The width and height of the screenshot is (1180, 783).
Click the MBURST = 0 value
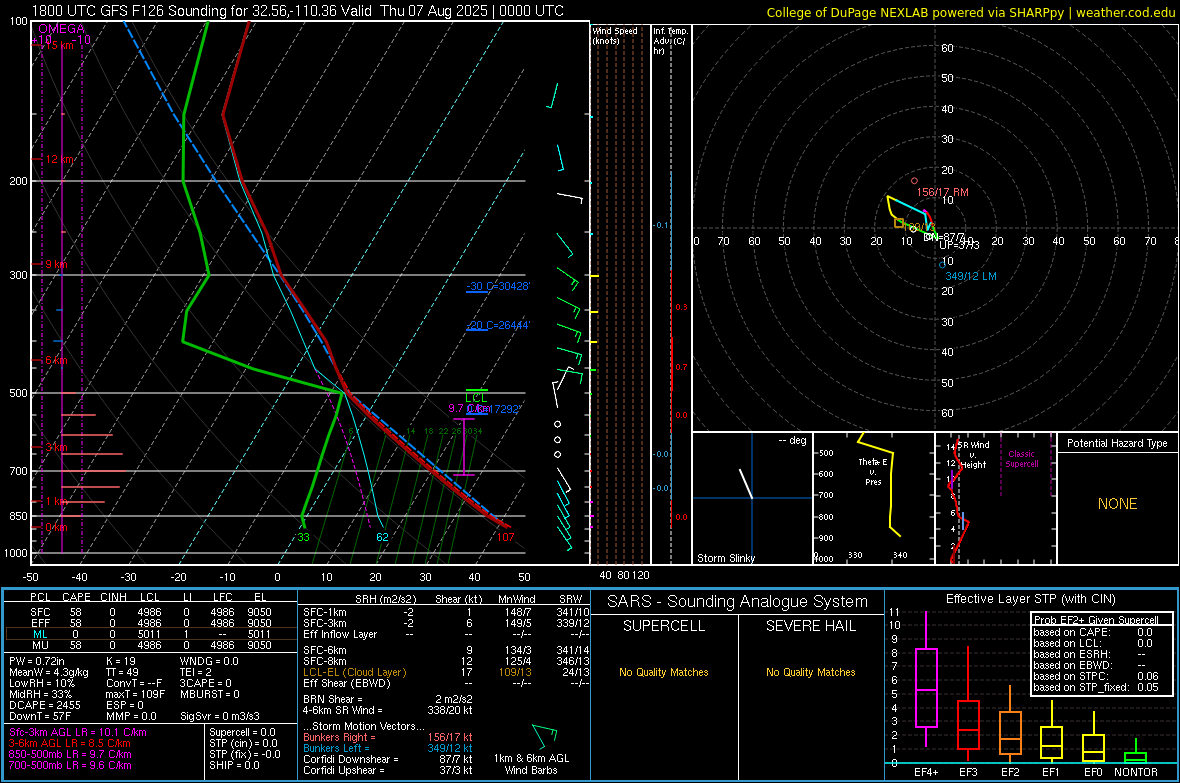point(210,694)
